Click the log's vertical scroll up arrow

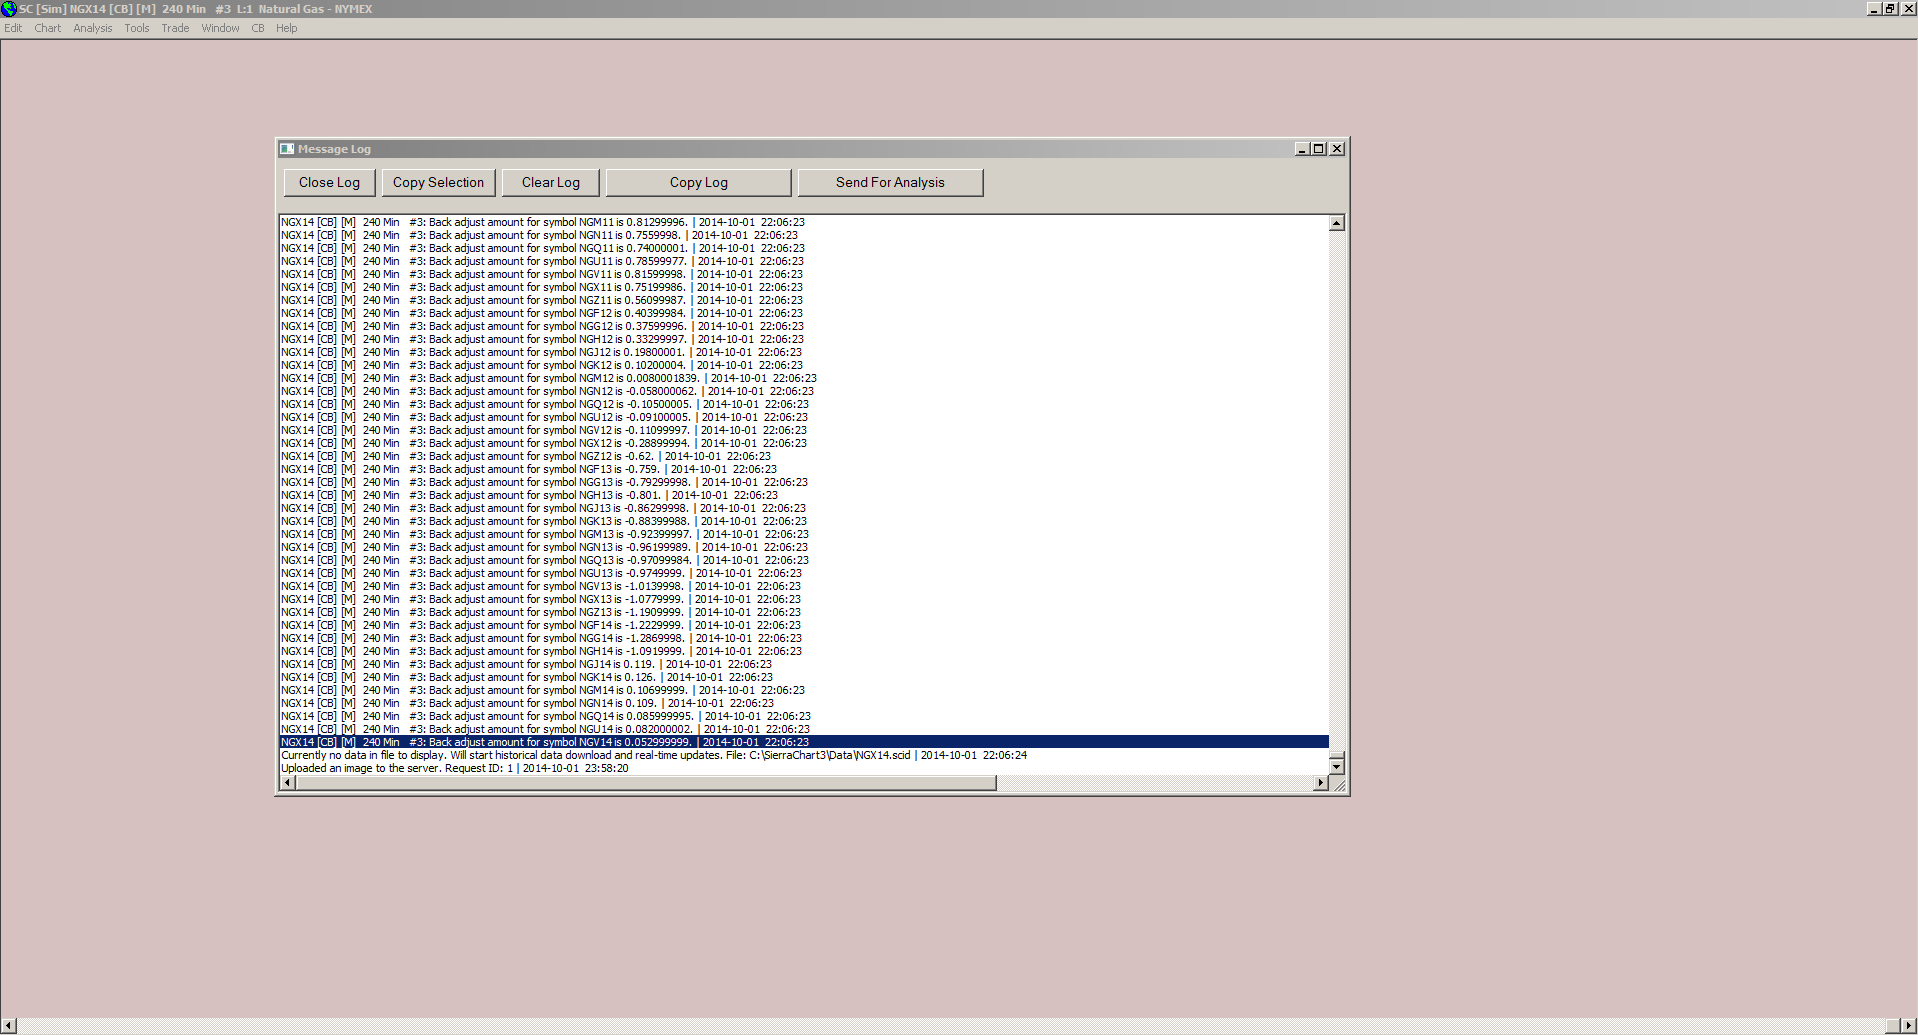1337,223
